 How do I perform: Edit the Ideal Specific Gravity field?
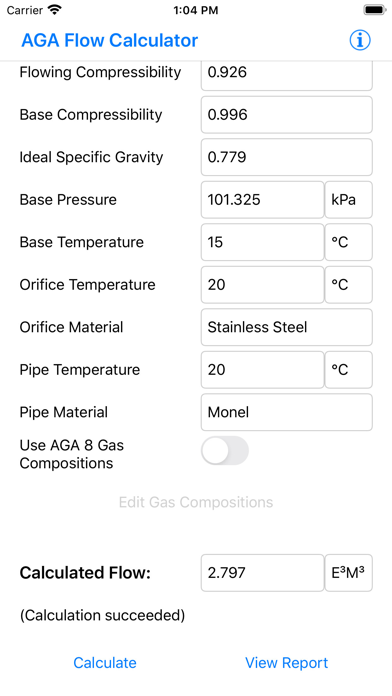pyautogui.click(x=287, y=157)
